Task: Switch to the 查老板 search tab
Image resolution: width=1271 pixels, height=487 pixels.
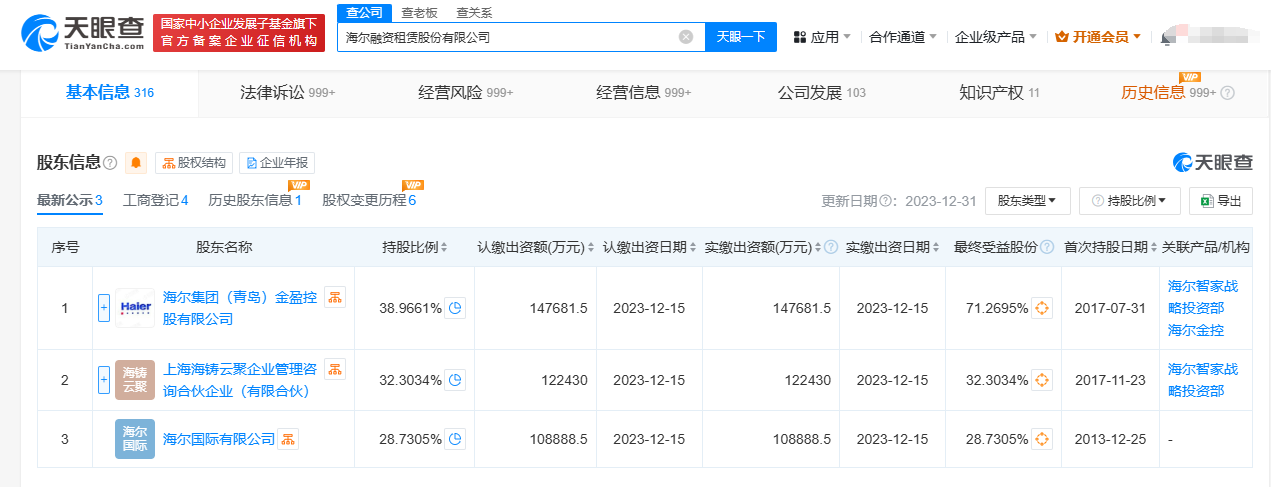Action: click(419, 13)
